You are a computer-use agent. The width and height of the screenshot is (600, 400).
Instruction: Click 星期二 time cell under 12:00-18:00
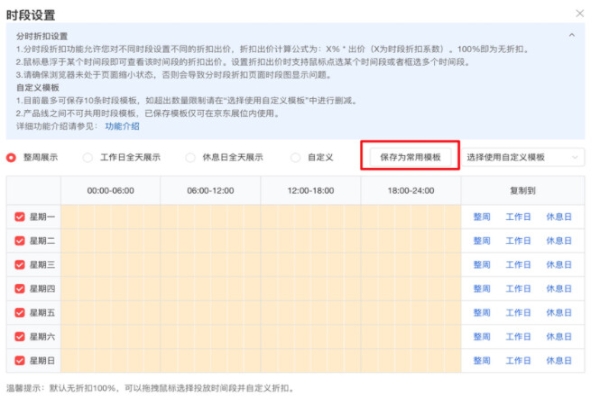coord(310,241)
